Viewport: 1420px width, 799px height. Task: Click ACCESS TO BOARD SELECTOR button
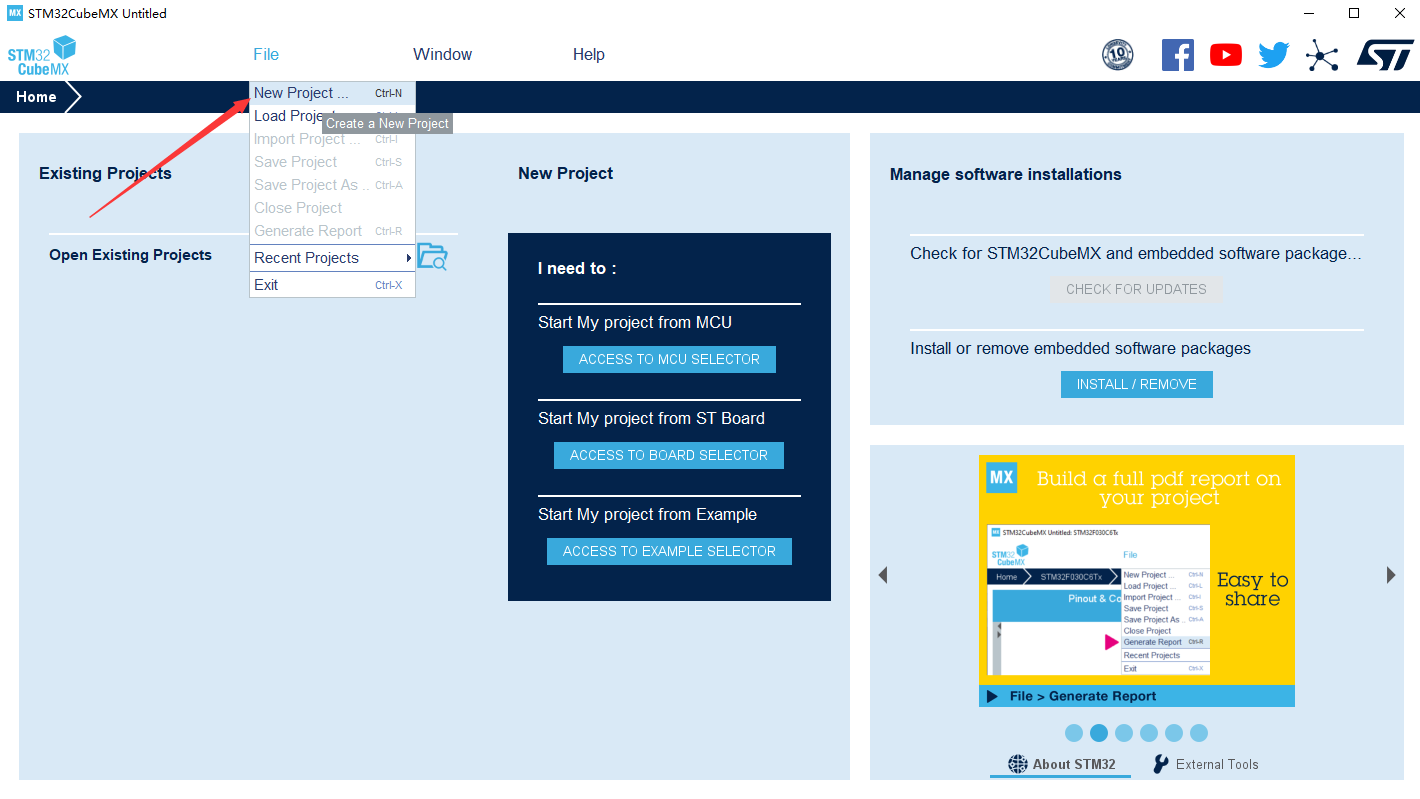[669, 455]
